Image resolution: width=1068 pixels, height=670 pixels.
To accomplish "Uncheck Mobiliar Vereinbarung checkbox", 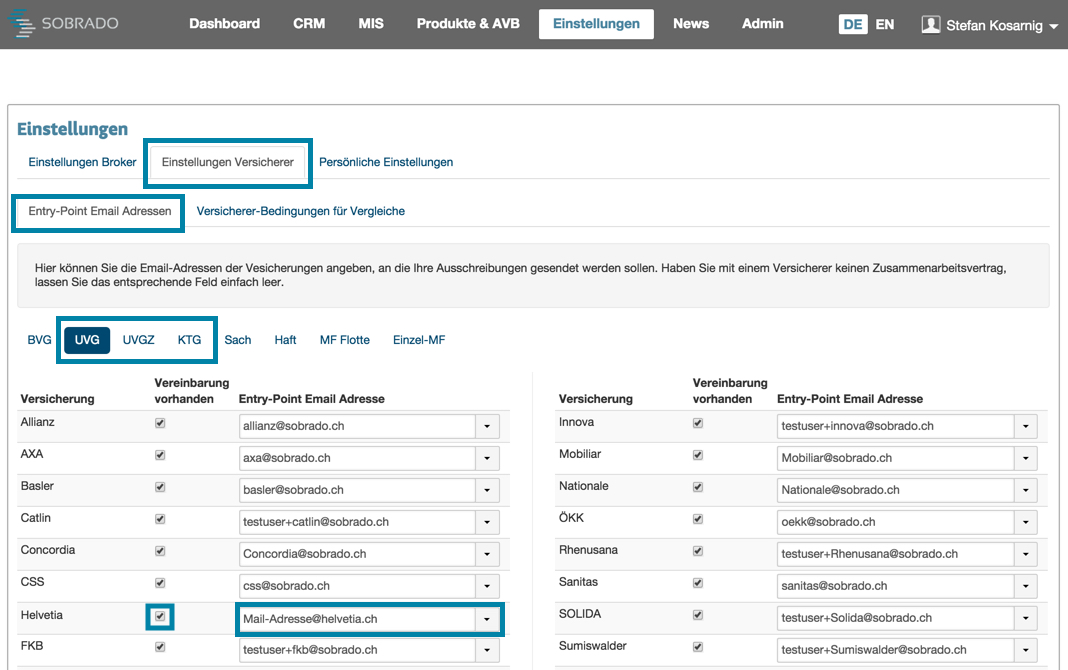I will pos(698,455).
